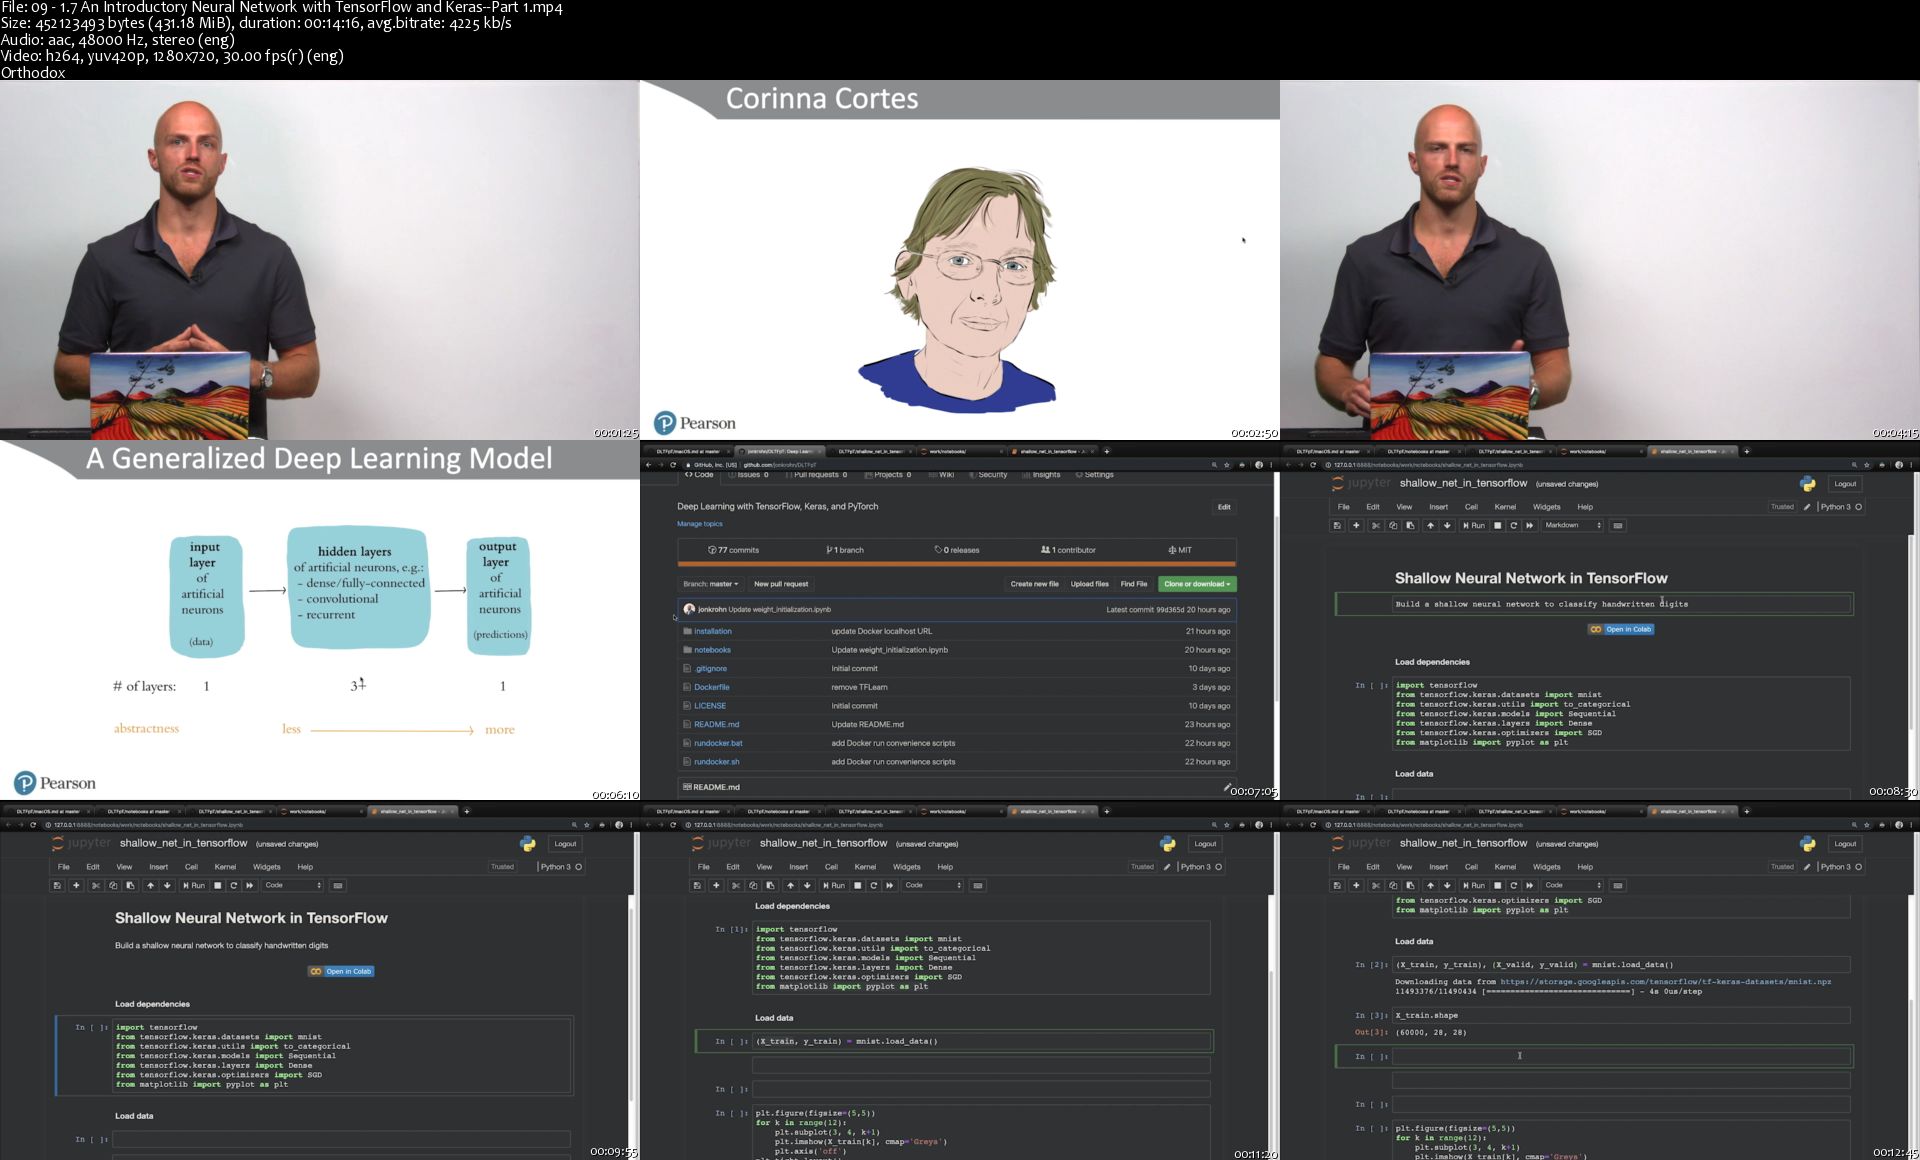Open Code cell-type dropdown in 00:09:55 frame
Image resolution: width=1920 pixels, height=1160 pixels.
292,886
